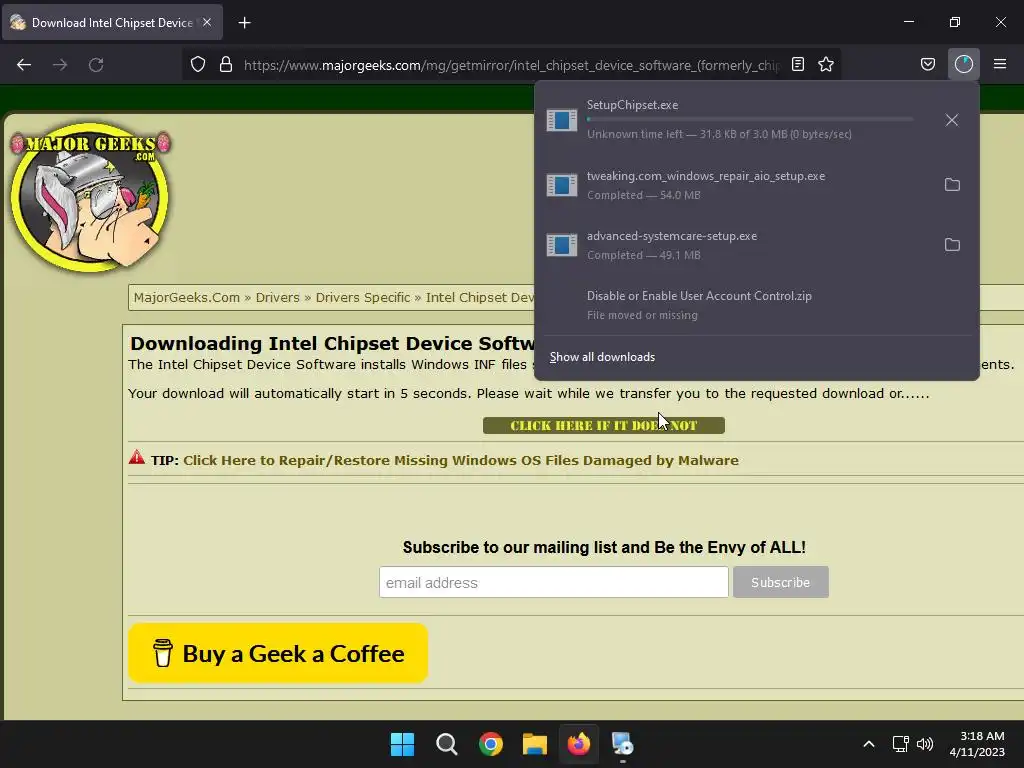Open Repair/Restore Missing Windows OS Files tip link
This screenshot has width=1024, height=768.
[x=460, y=460]
